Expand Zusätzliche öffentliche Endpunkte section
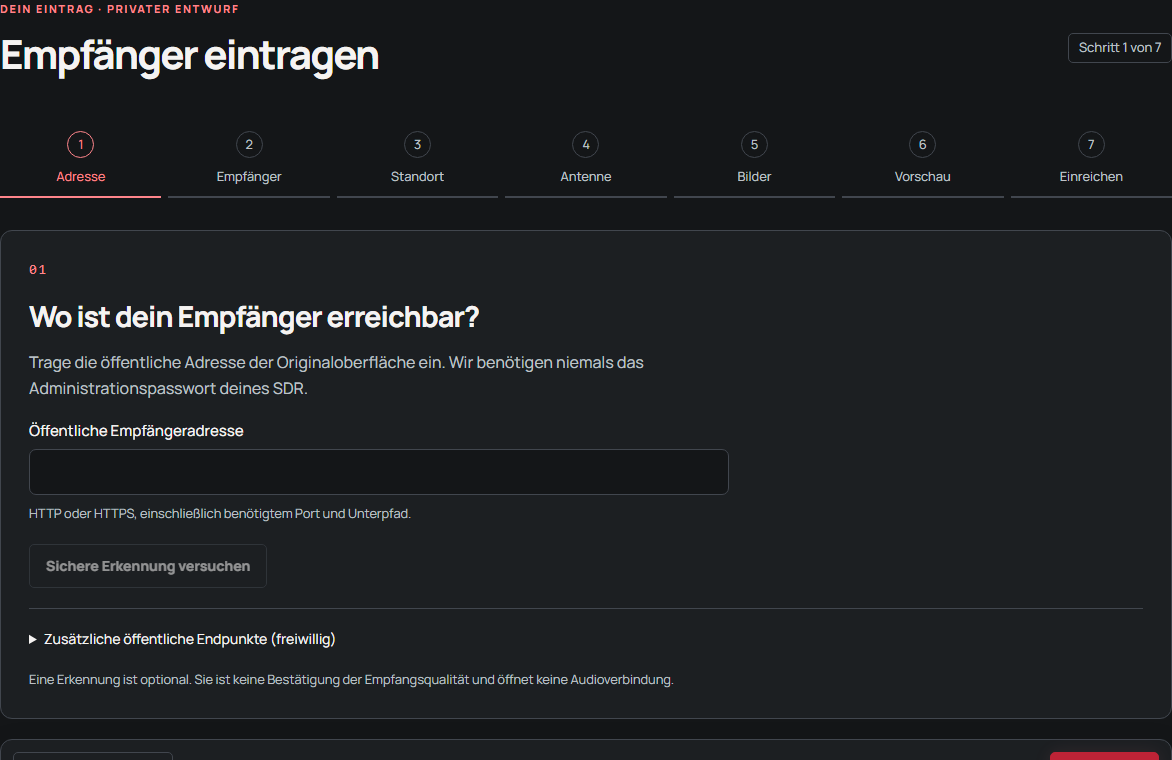Image resolution: width=1172 pixels, height=760 pixels. point(182,639)
